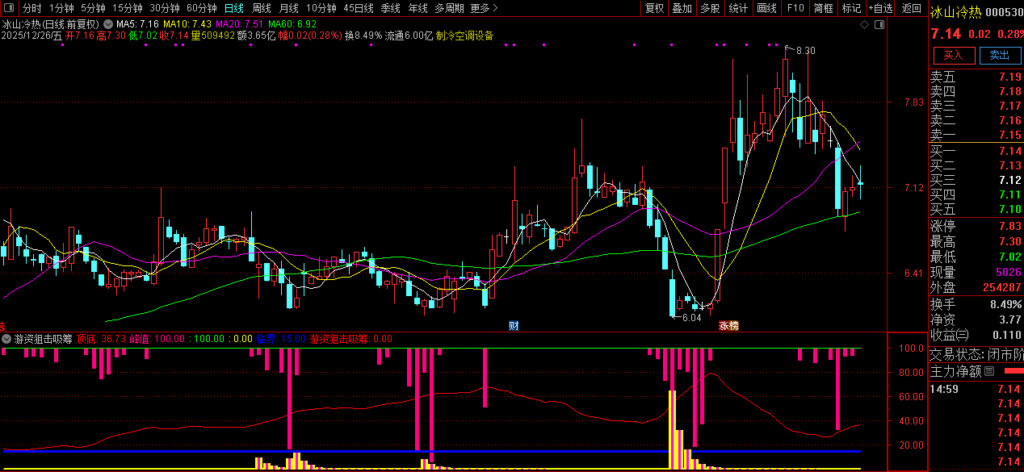The image size is (1024, 472).
Task: Open the 游资狙击吸筹 indicator settings icon
Action: point(6,339)
